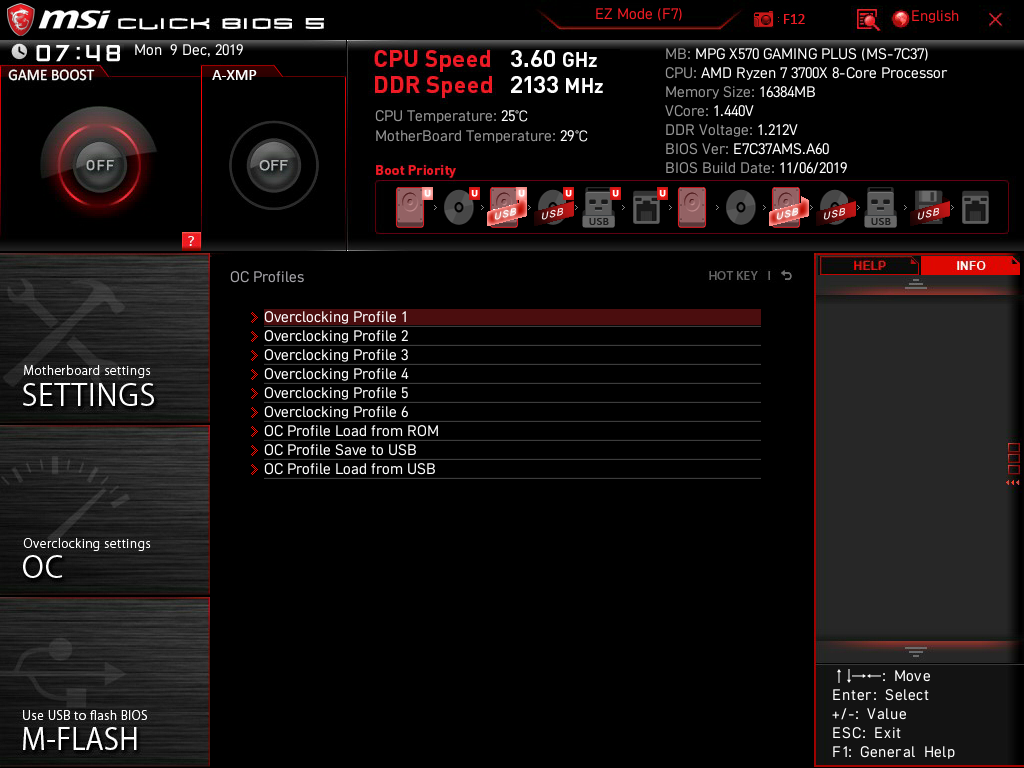Click the clock icon beside the time
Image resolution: width=1024 pixels, height=768 pixels.
pos(19,51)
